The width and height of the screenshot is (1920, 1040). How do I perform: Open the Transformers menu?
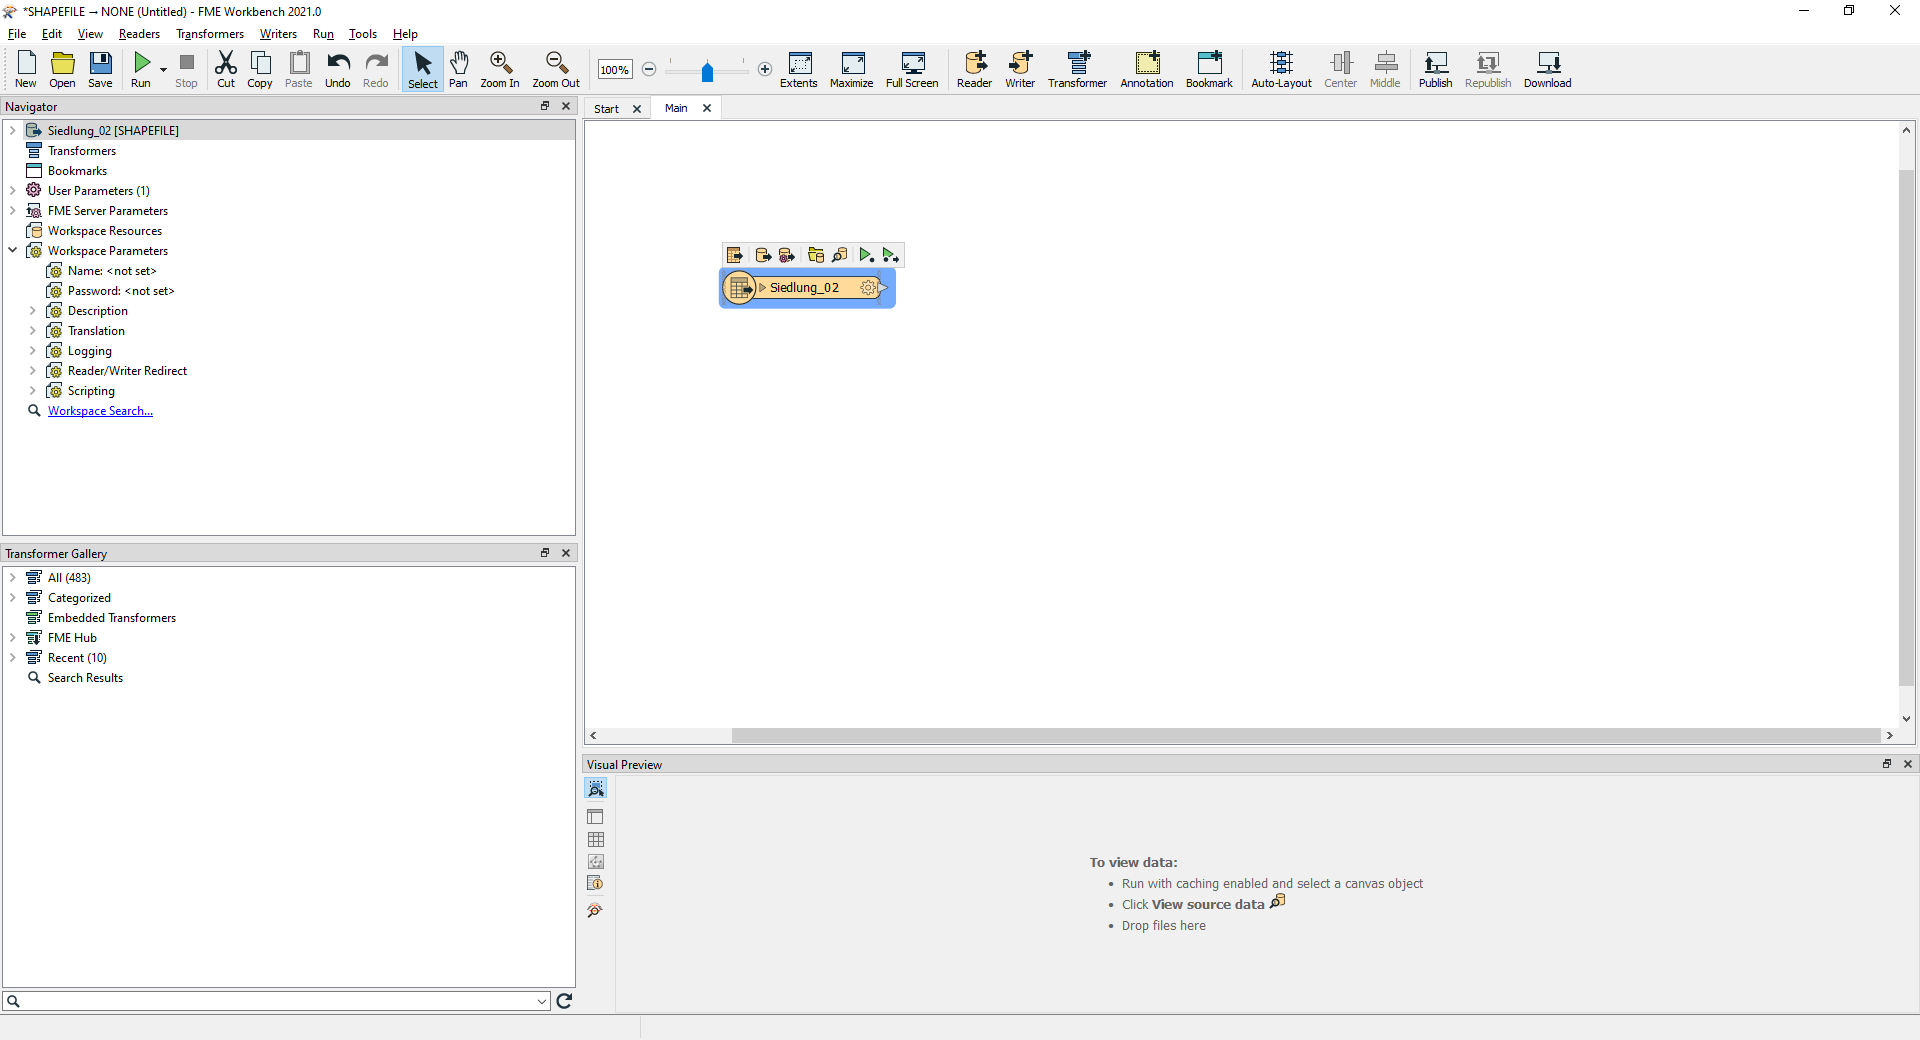click(210, 34)
